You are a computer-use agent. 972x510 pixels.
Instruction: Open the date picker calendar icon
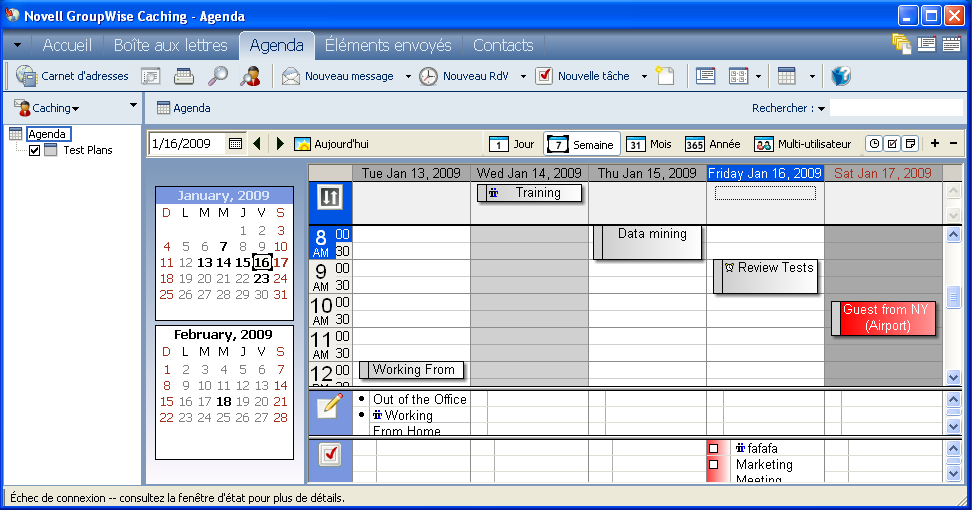[x=235, y=144]
